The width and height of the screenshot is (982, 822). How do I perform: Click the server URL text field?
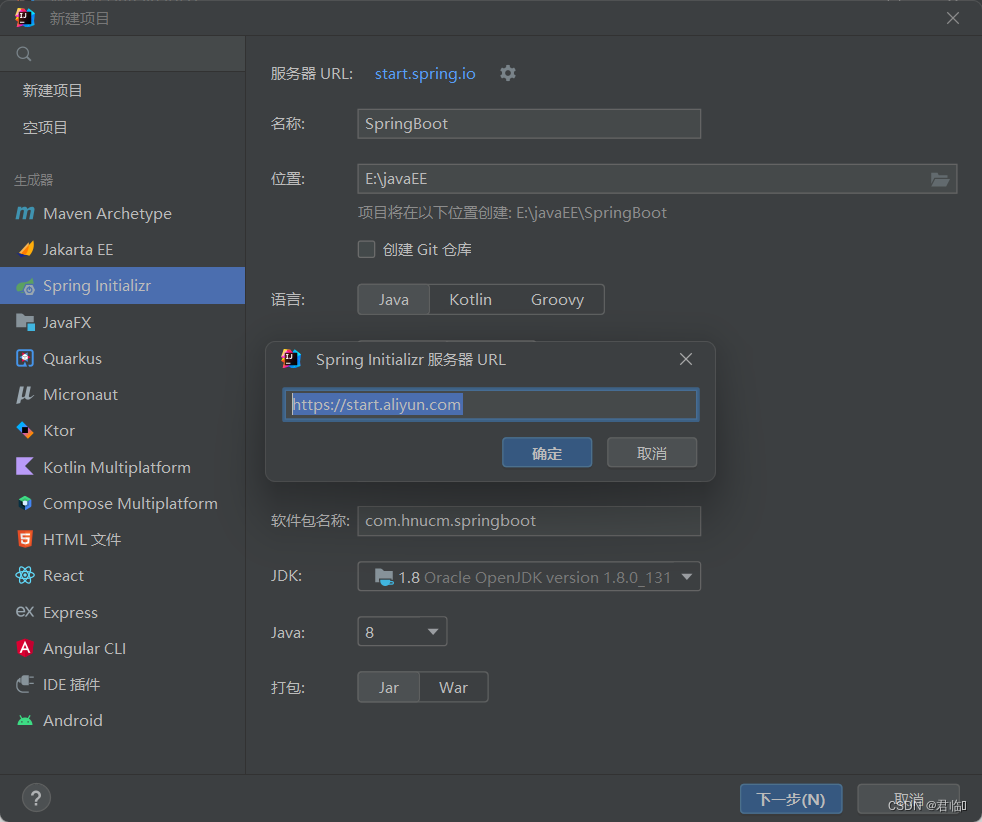pos(490,404)
